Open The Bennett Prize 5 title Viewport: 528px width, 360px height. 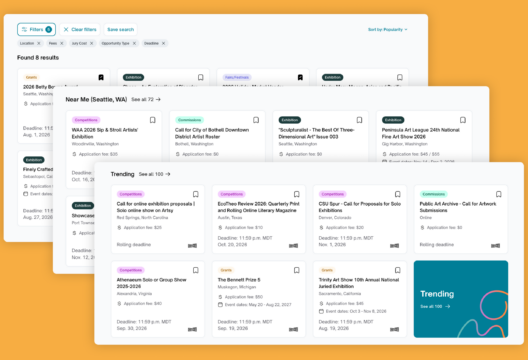[239, 280]
